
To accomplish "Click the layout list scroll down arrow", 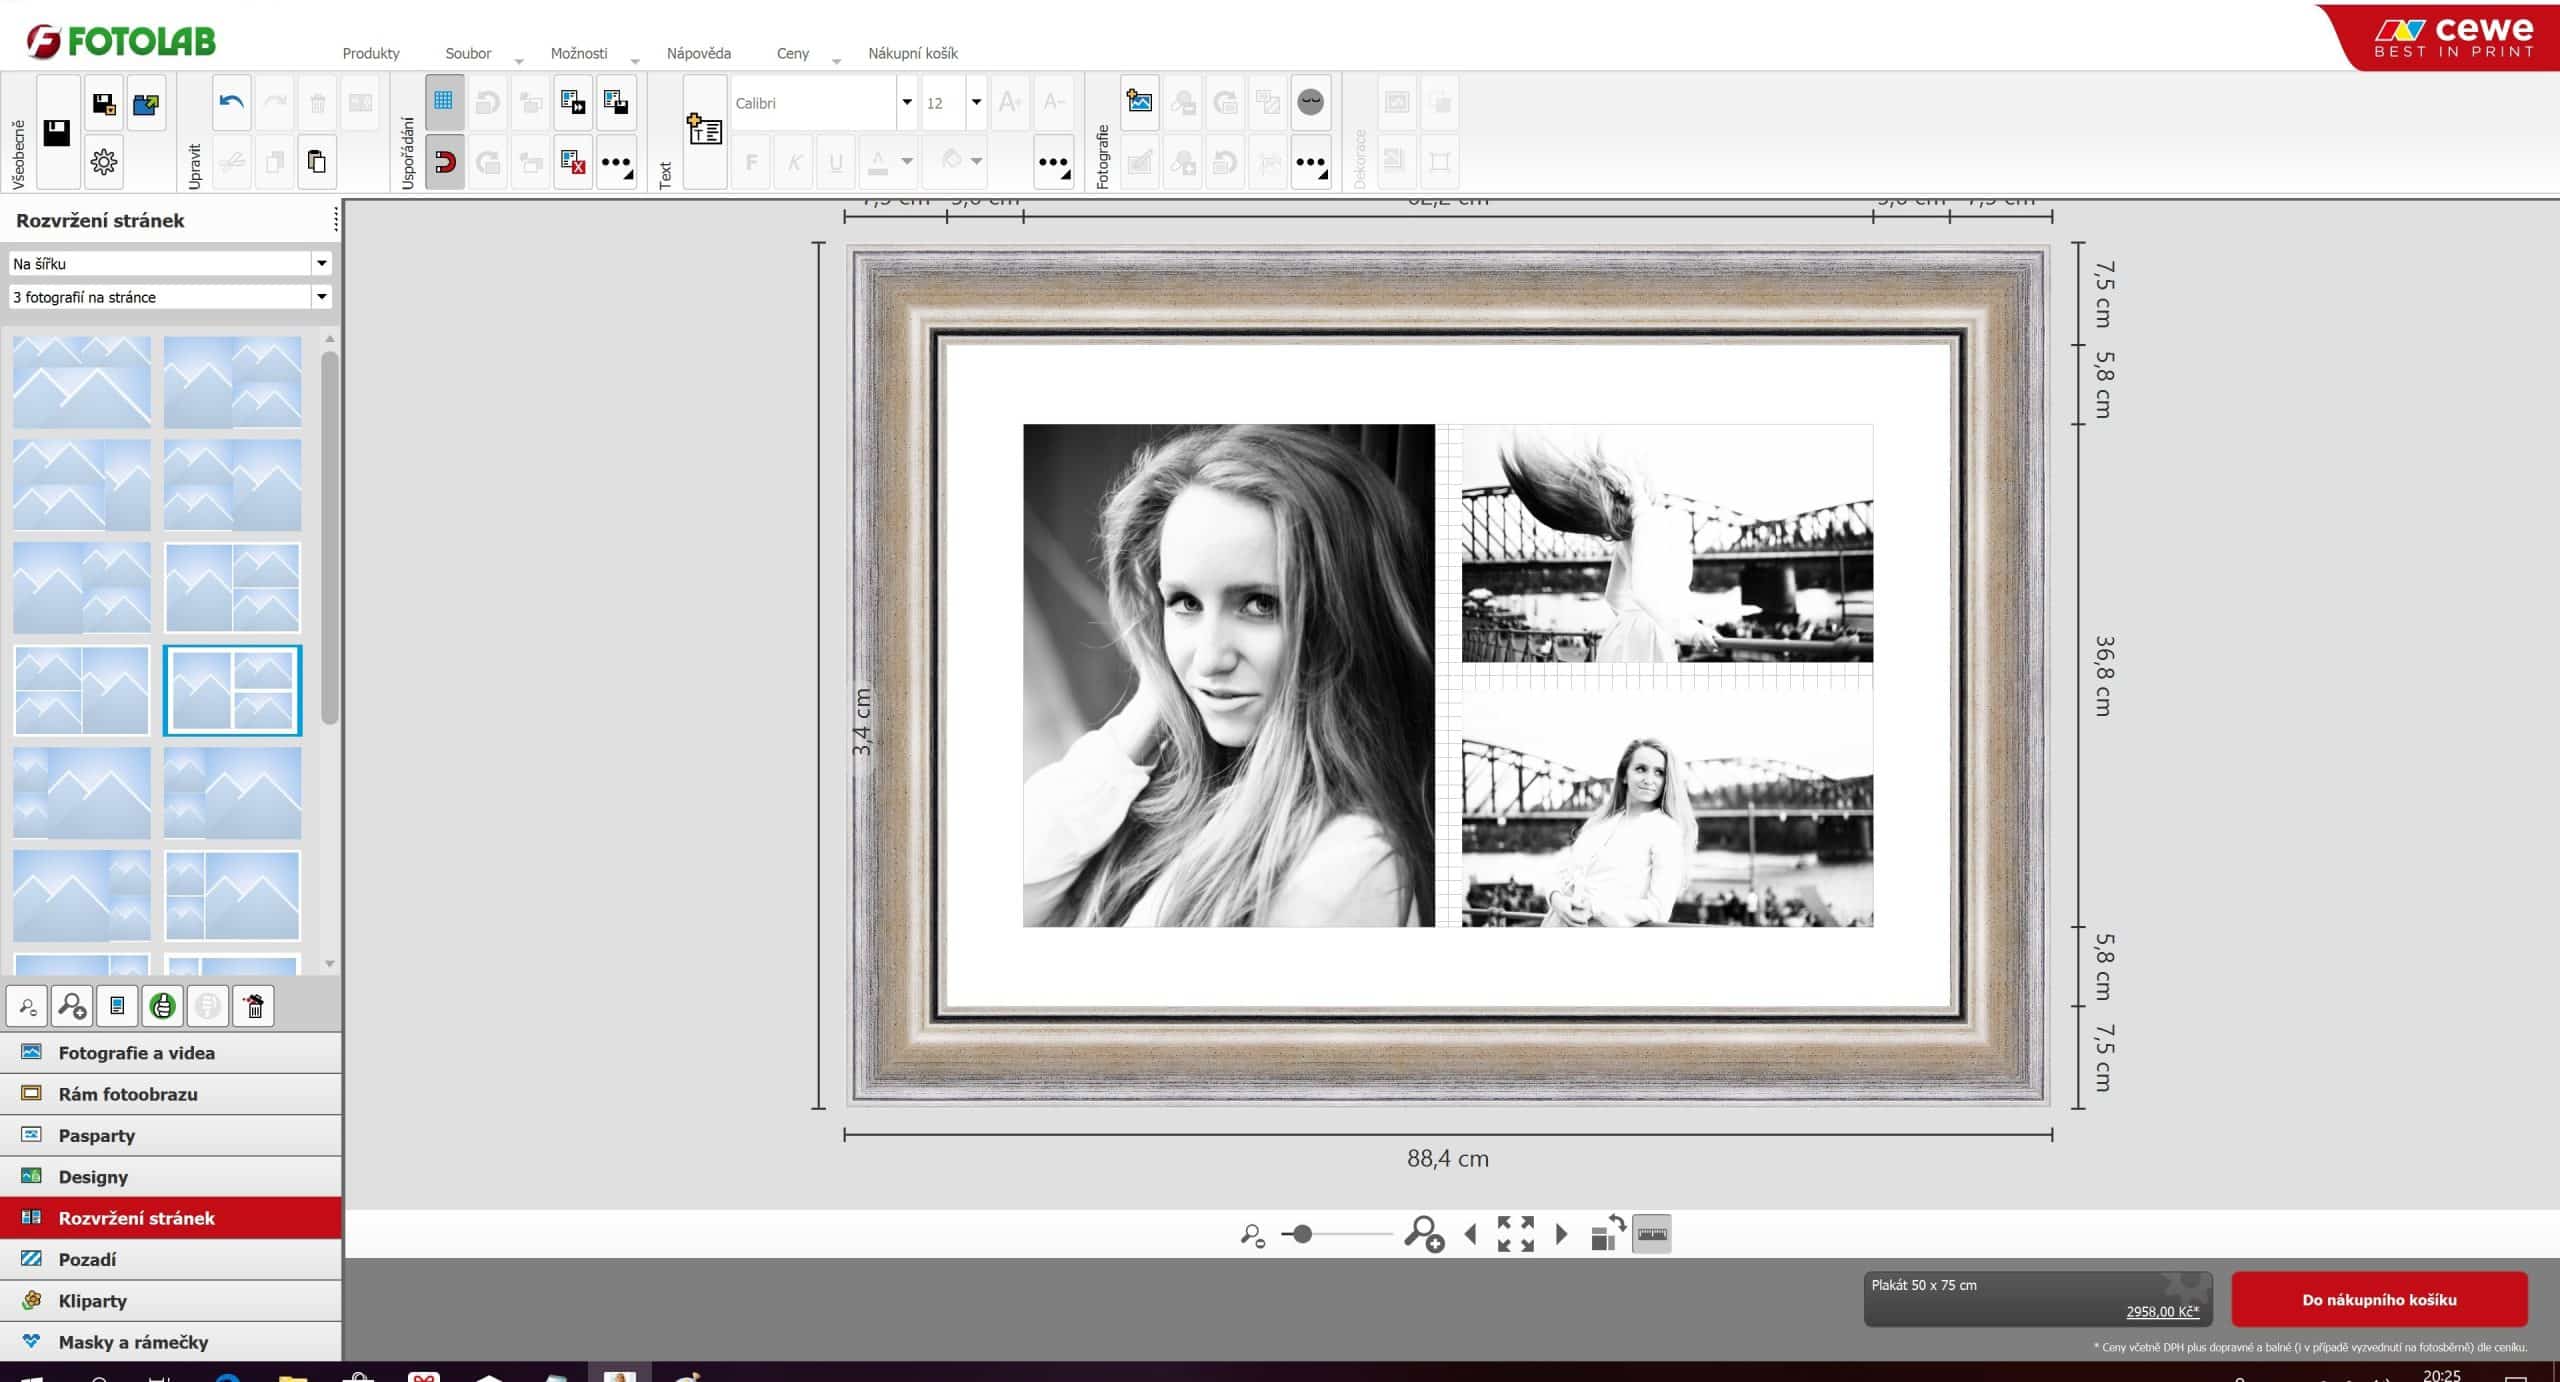I will tap(330, 964).
